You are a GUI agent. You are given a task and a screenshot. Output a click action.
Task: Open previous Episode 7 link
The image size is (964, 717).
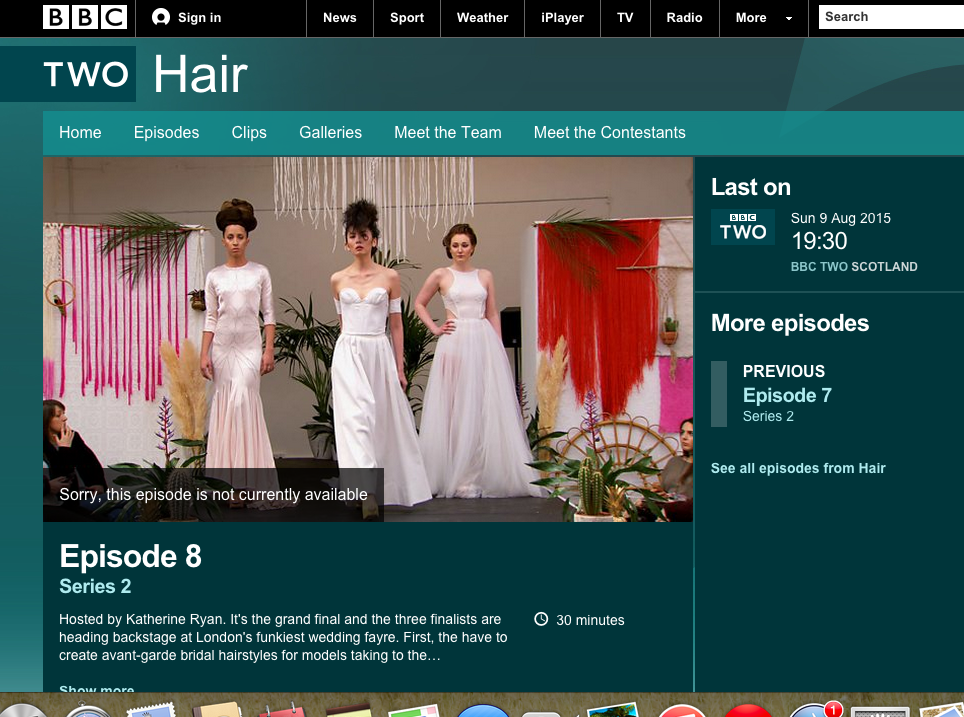787,395
